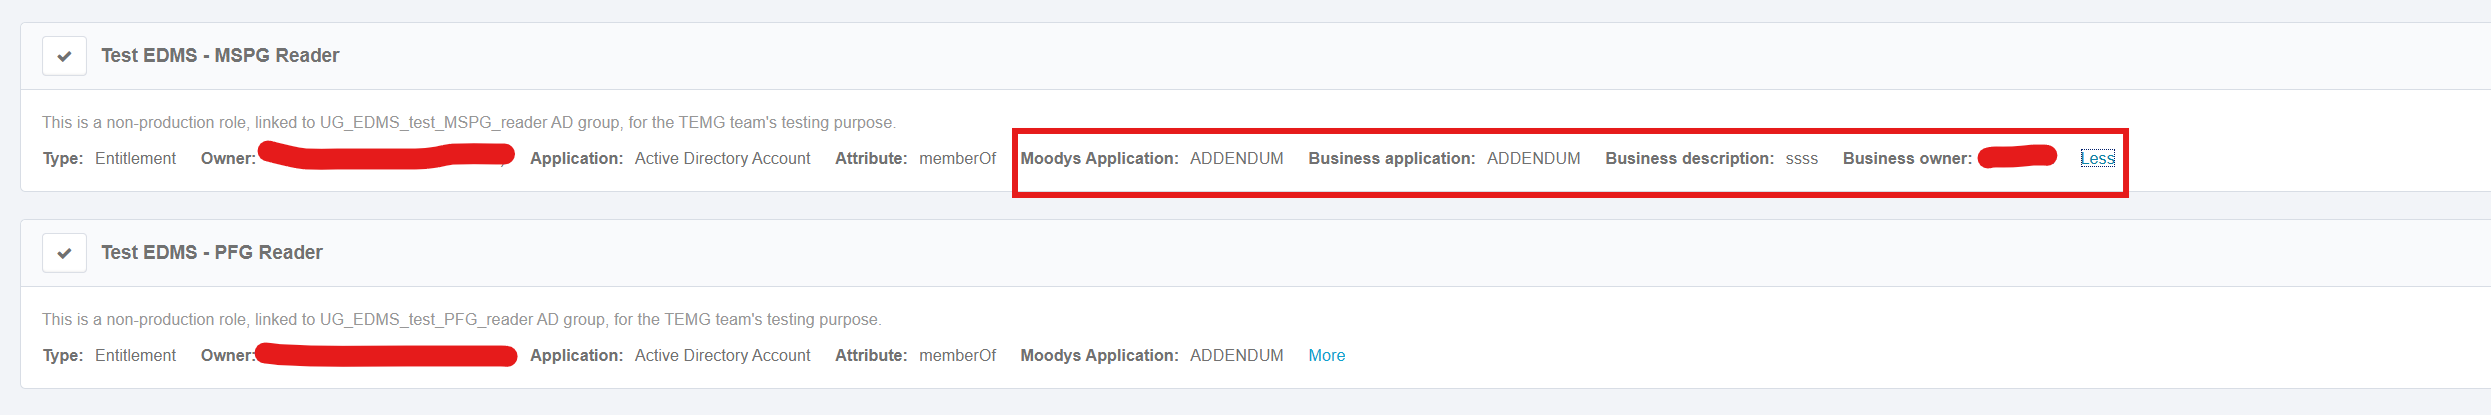
Task: Toggle the Test EDMS - PFG Reader checkbox
Action: click(64, 253)
